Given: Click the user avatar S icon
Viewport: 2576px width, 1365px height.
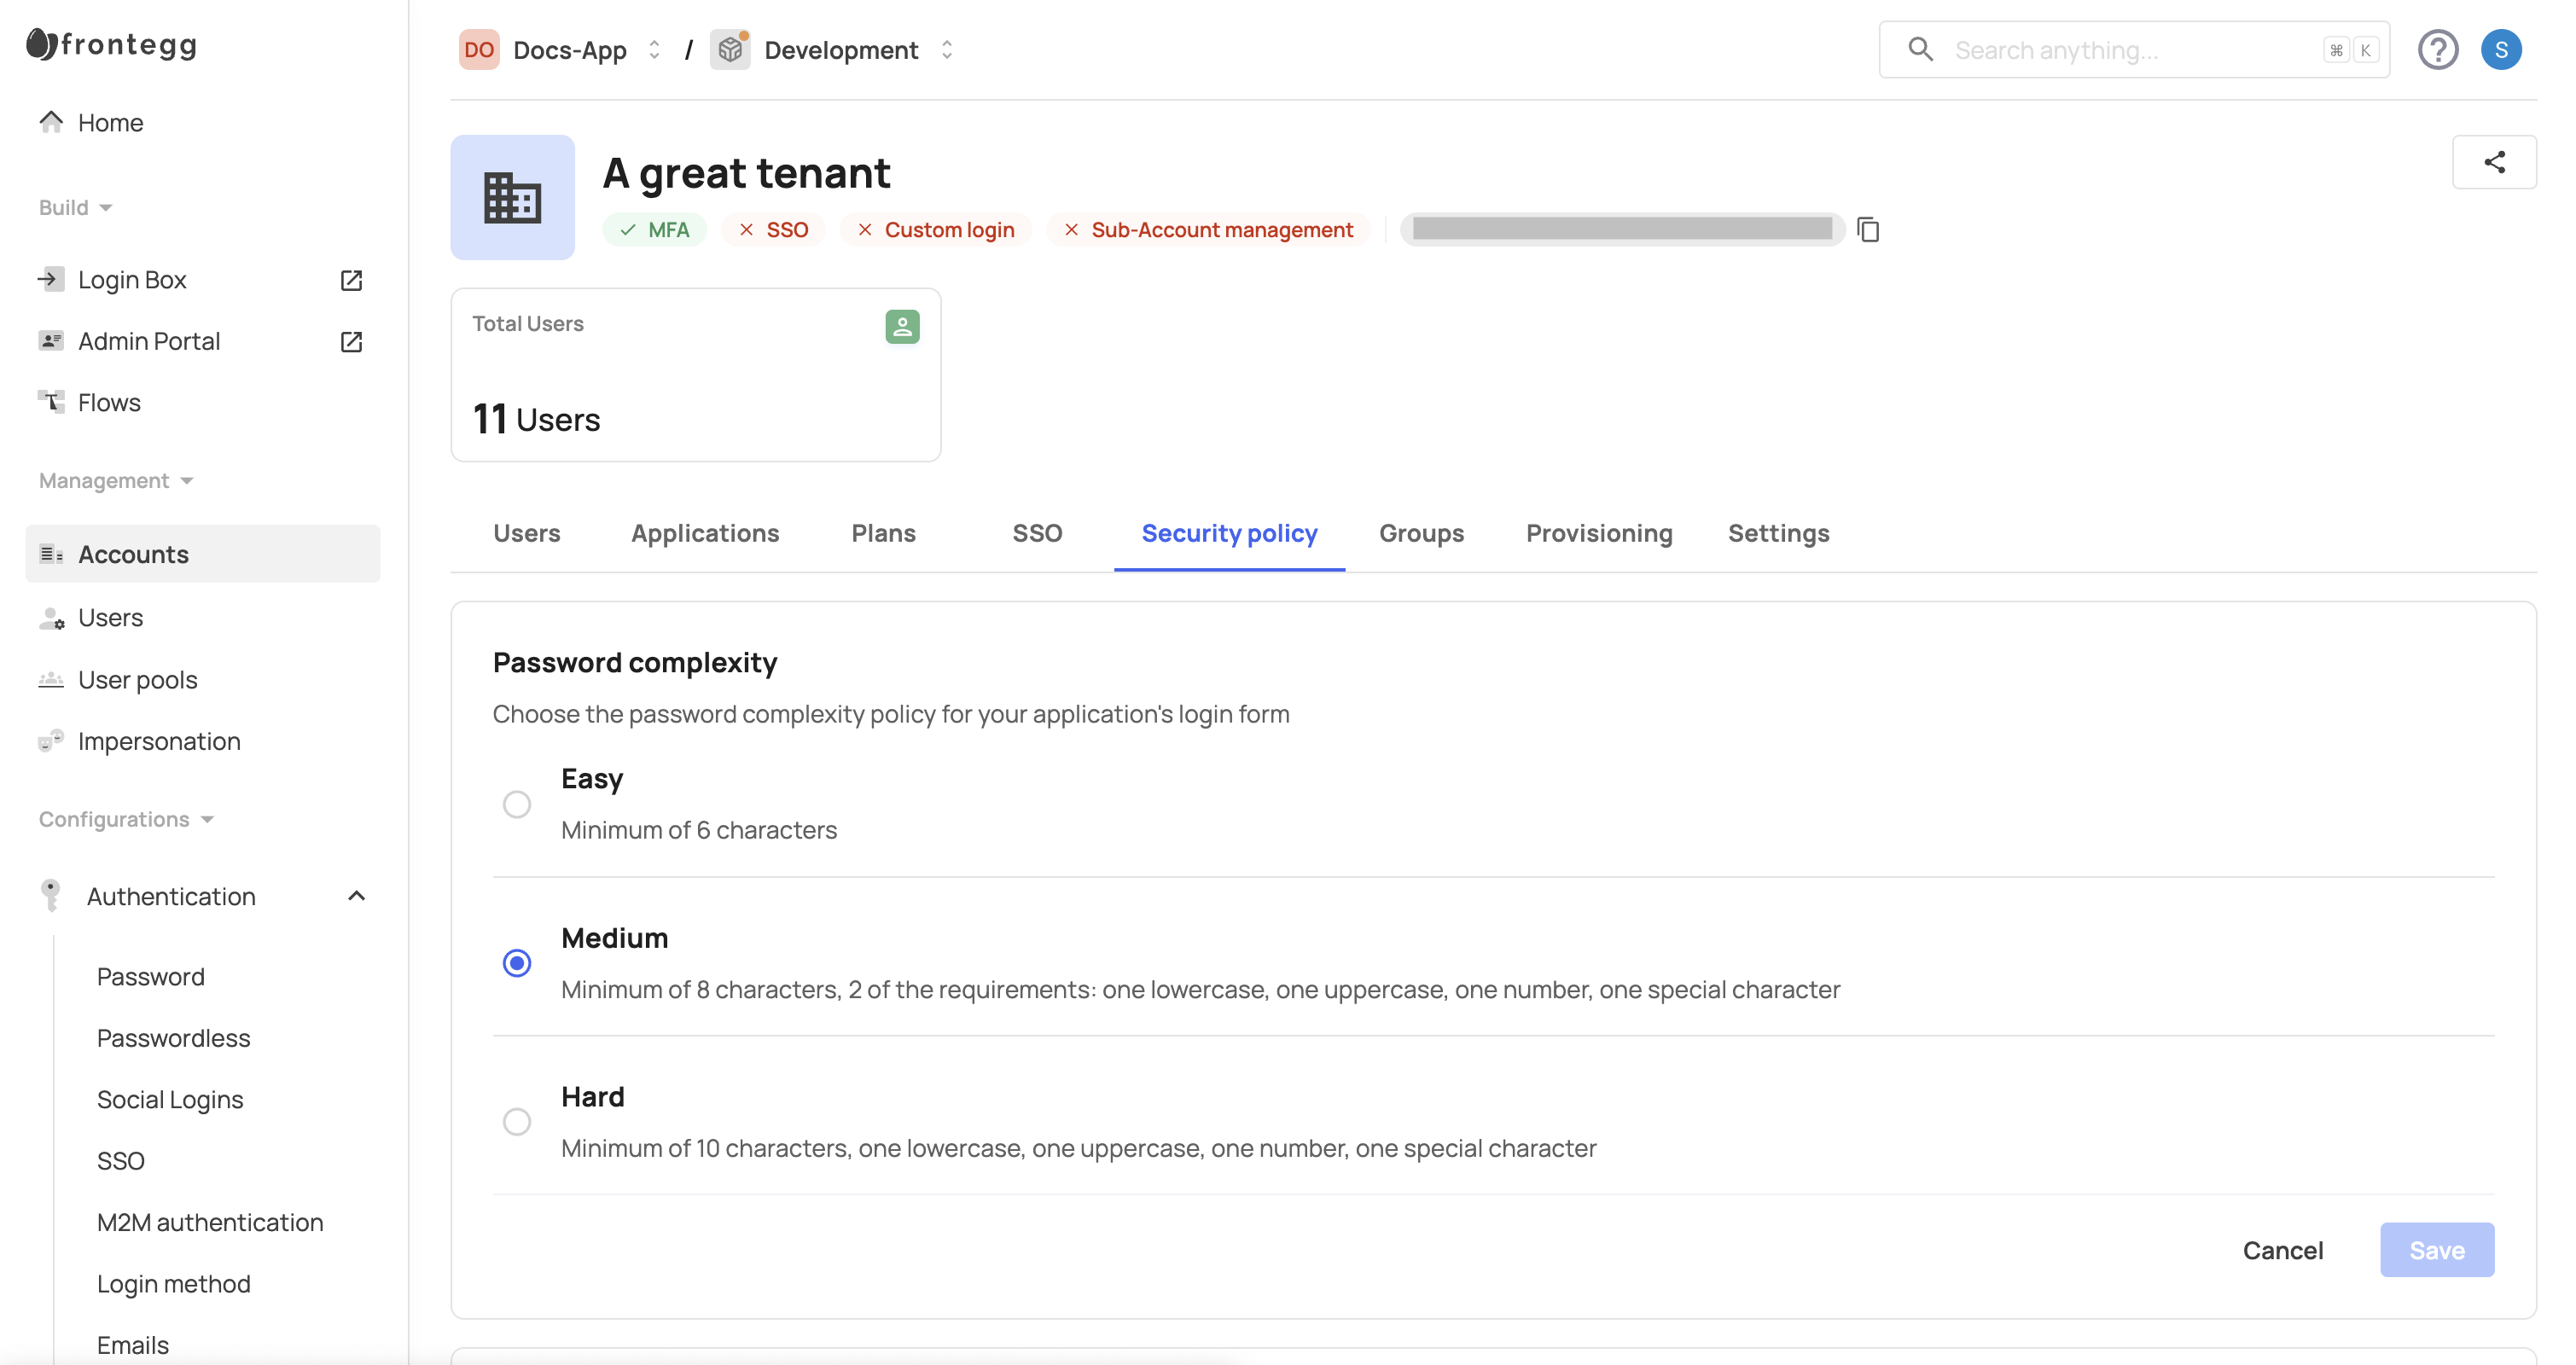Looking at the screenshot, I should click(x=2500, y=50).
